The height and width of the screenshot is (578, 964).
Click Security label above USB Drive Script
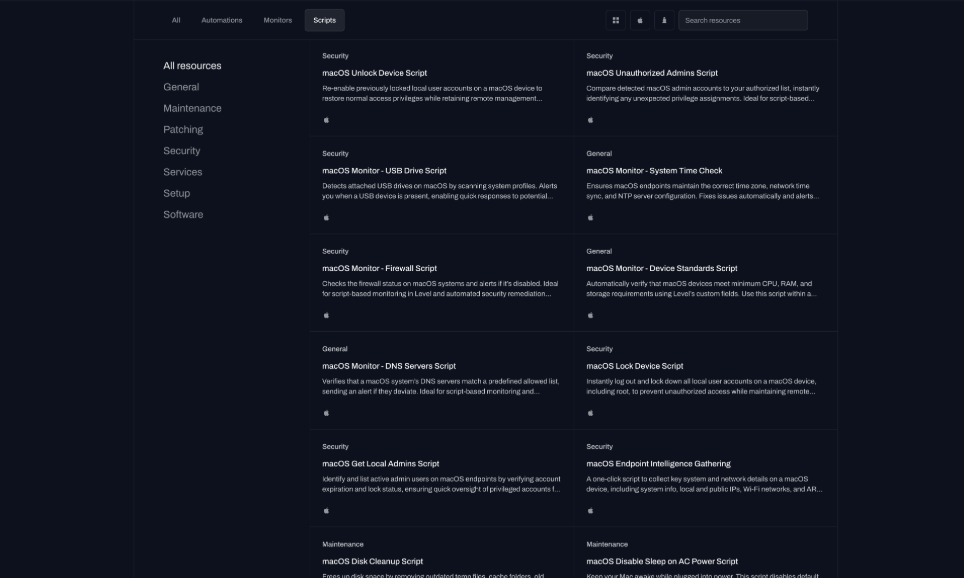(x=335, y=154)
